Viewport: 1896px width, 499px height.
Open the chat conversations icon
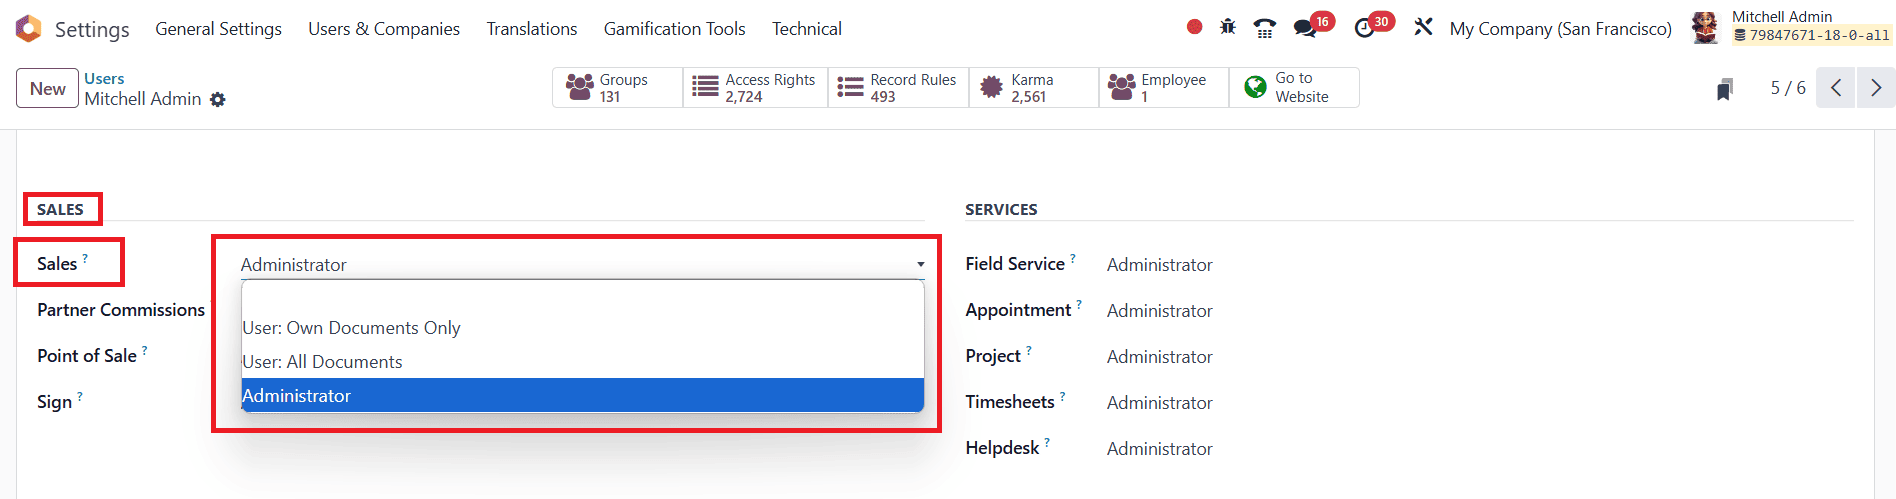click(x=1305, y=28)
